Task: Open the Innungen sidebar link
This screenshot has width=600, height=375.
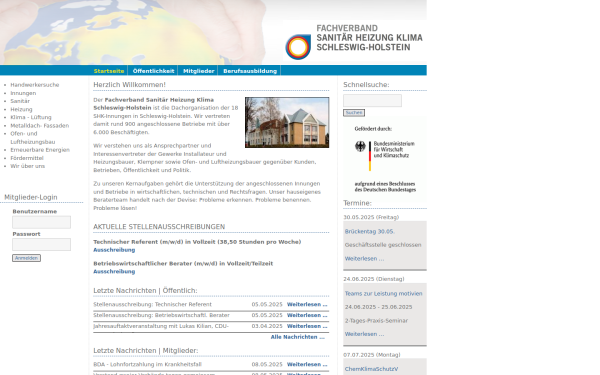Action: [23, 93]
